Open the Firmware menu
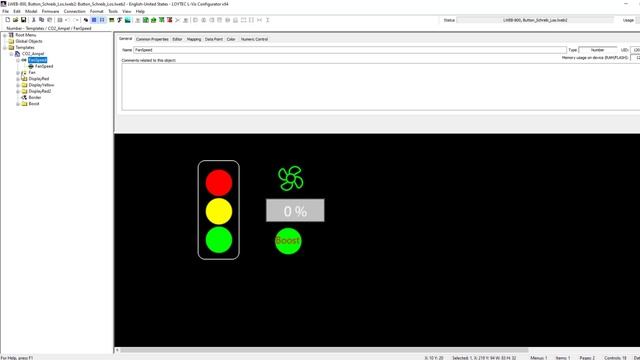640x360 pixels. pyautogui.click(x=50, y=11)
